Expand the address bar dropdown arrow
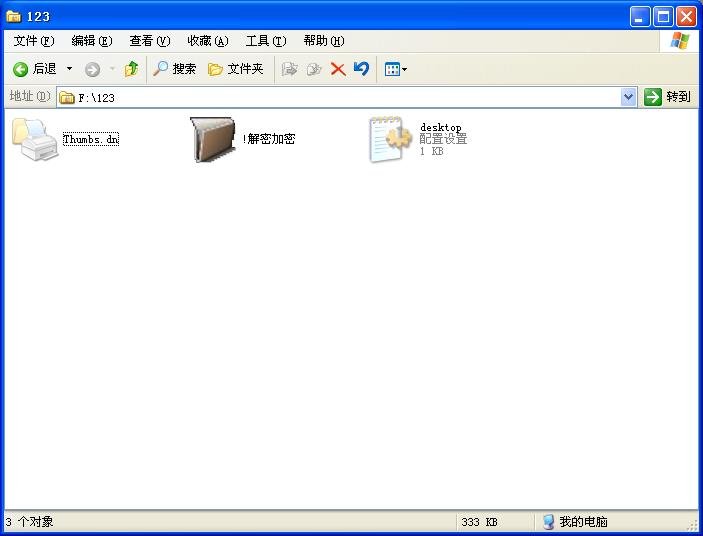This screenshot has height=536, width=703. click(629, 97)
